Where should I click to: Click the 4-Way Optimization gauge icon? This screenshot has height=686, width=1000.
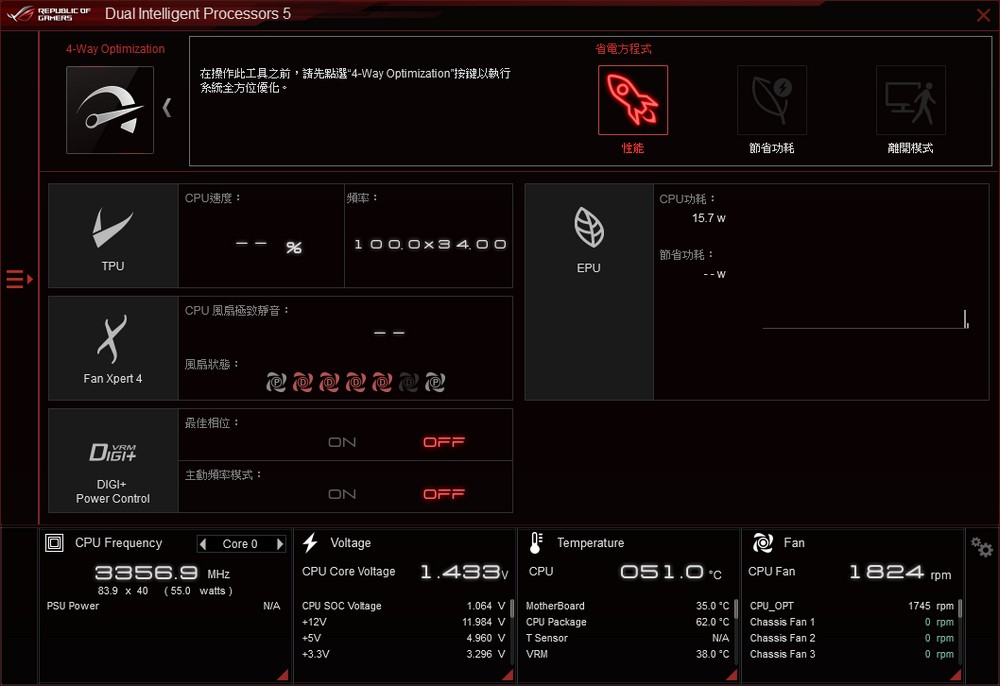click(x=110, y=110)
